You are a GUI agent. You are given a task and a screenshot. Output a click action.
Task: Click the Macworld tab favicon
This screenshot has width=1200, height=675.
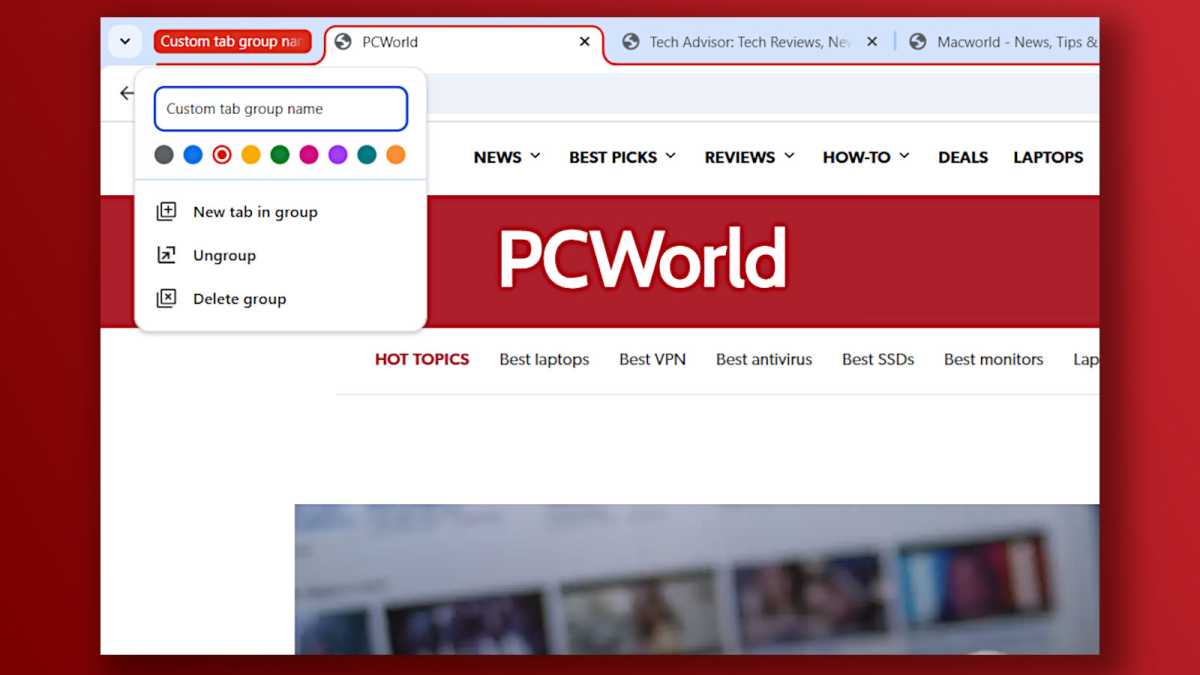tap(917, 42)
